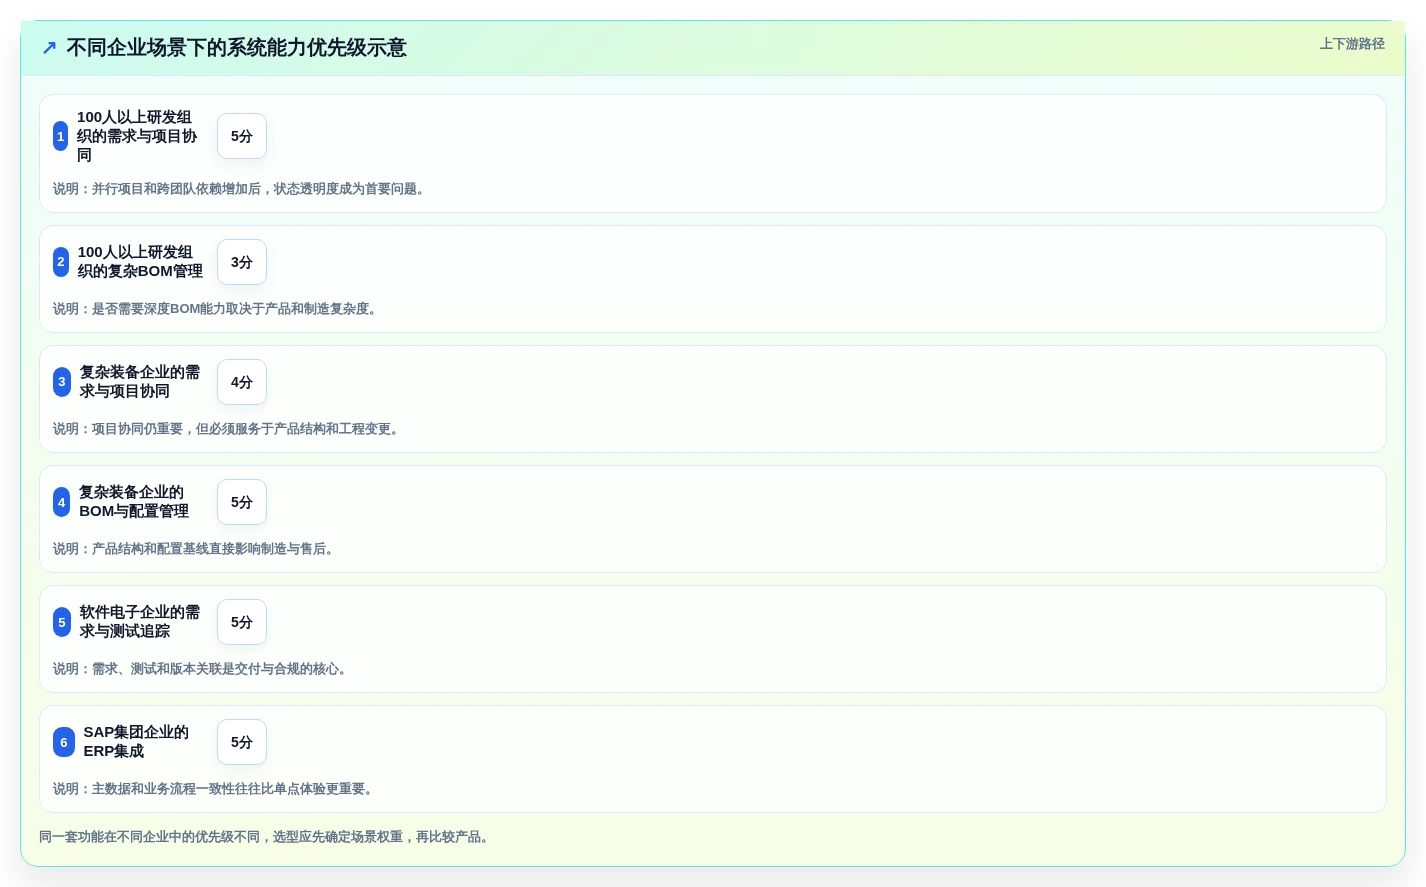Viewport: 1426px width, 887px height.
Task: Click heading SAP集团企业的ERP集成
Action: pos(136,742)
